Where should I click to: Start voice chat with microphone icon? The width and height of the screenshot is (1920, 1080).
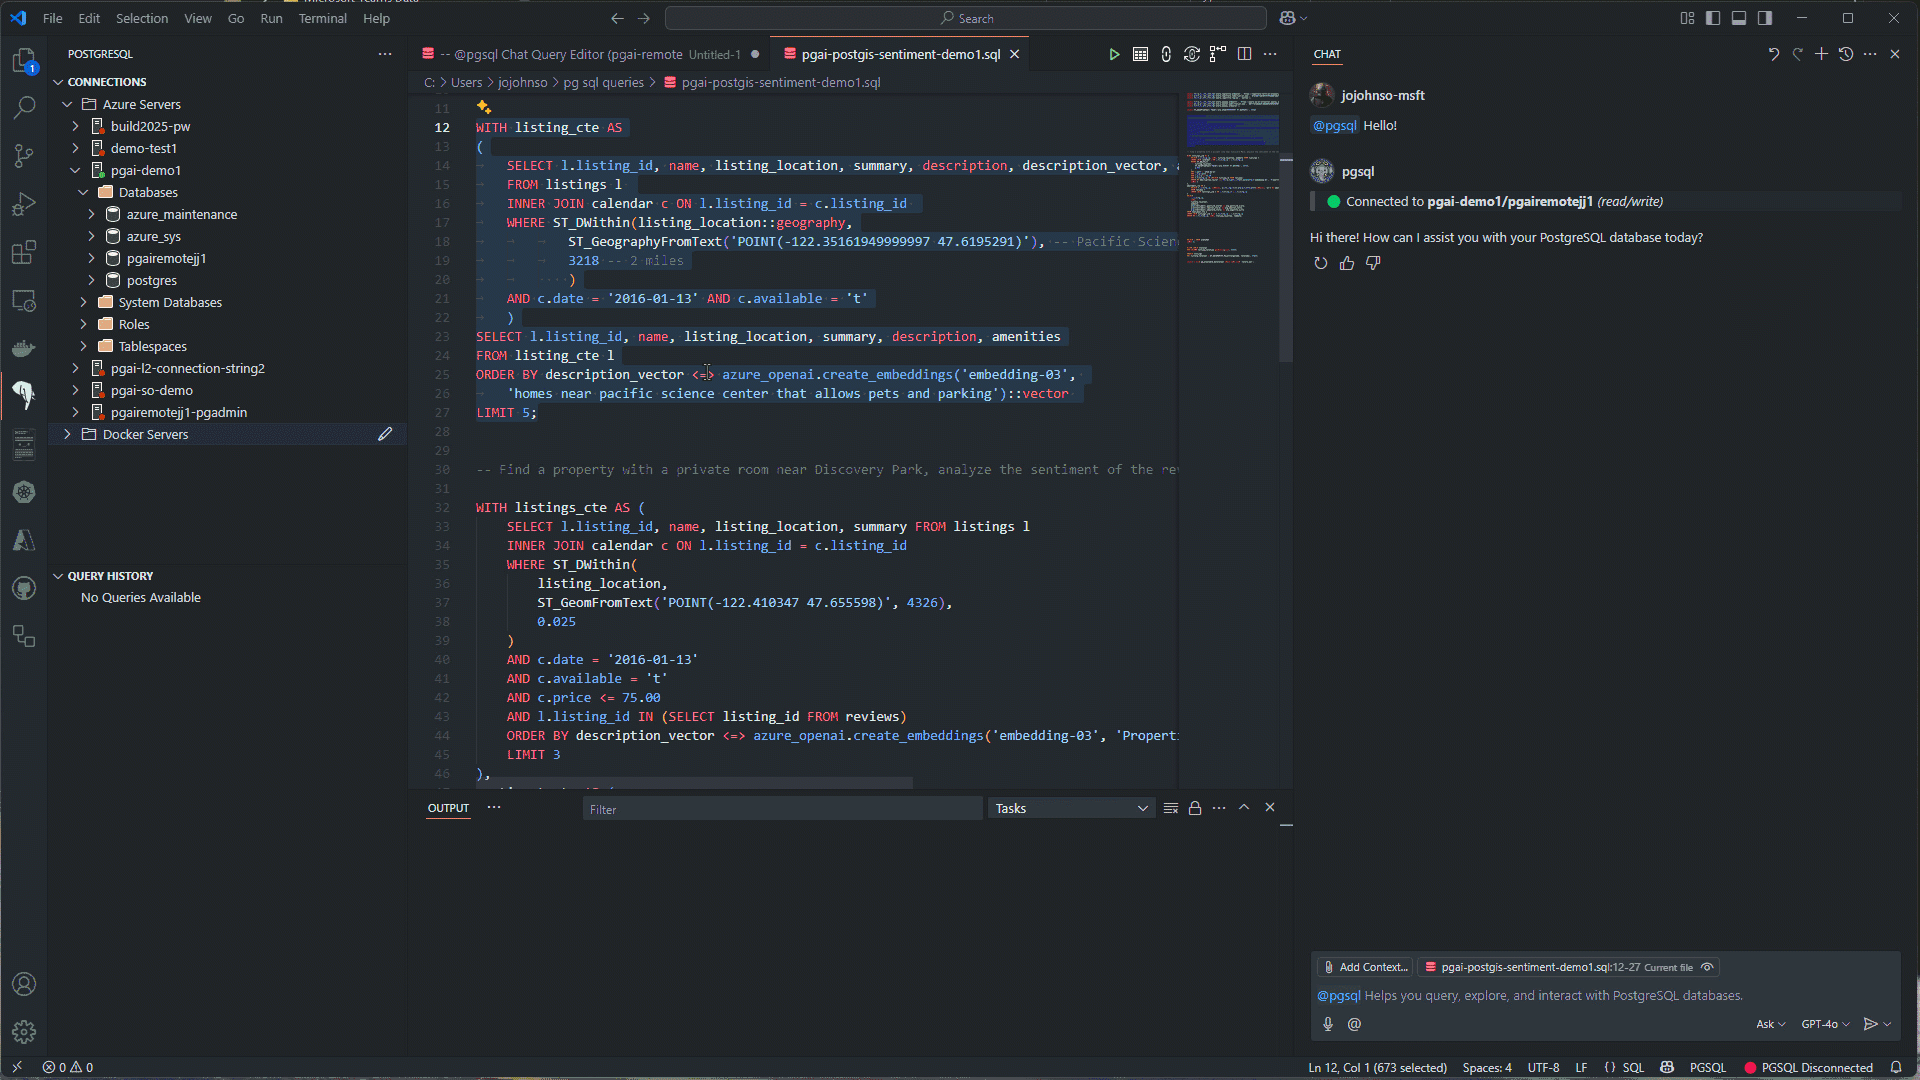pyautogui.click(x=1328, y=1024)
